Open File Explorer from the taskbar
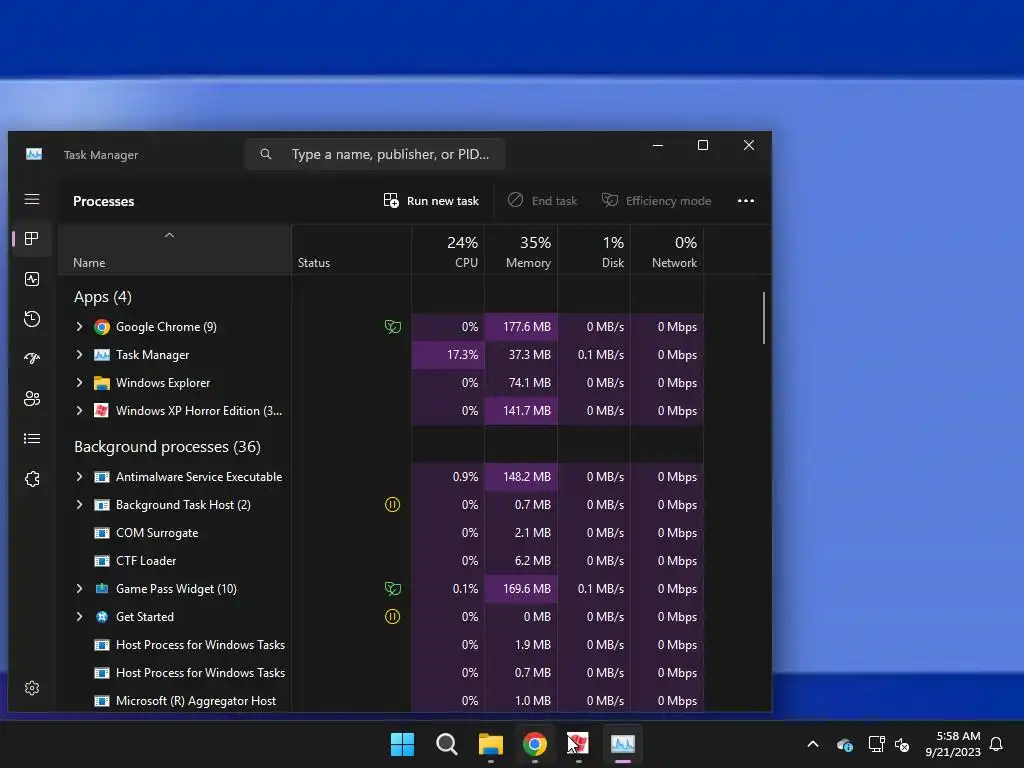The height and width of the screenshot is (768, 1024). (x=490, y=744)
